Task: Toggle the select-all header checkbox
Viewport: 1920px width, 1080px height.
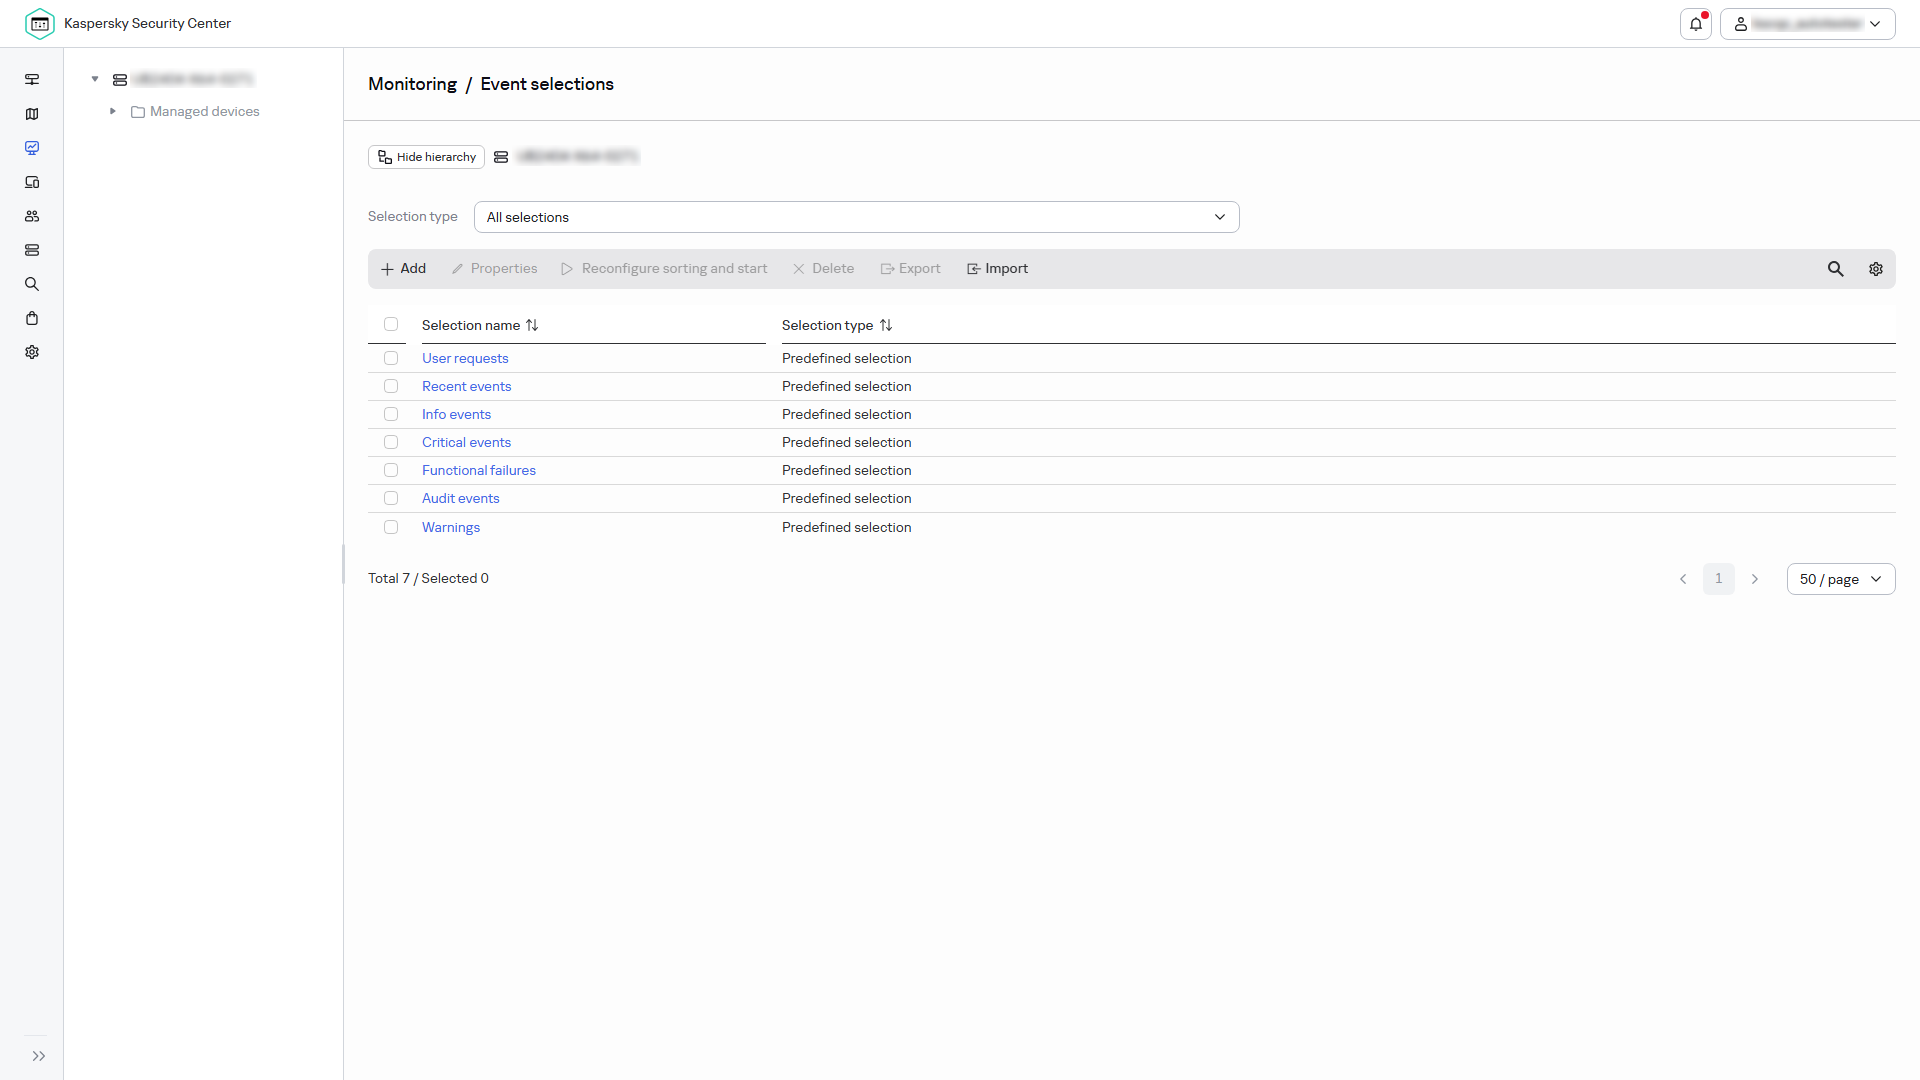Action: pos(391,324)
